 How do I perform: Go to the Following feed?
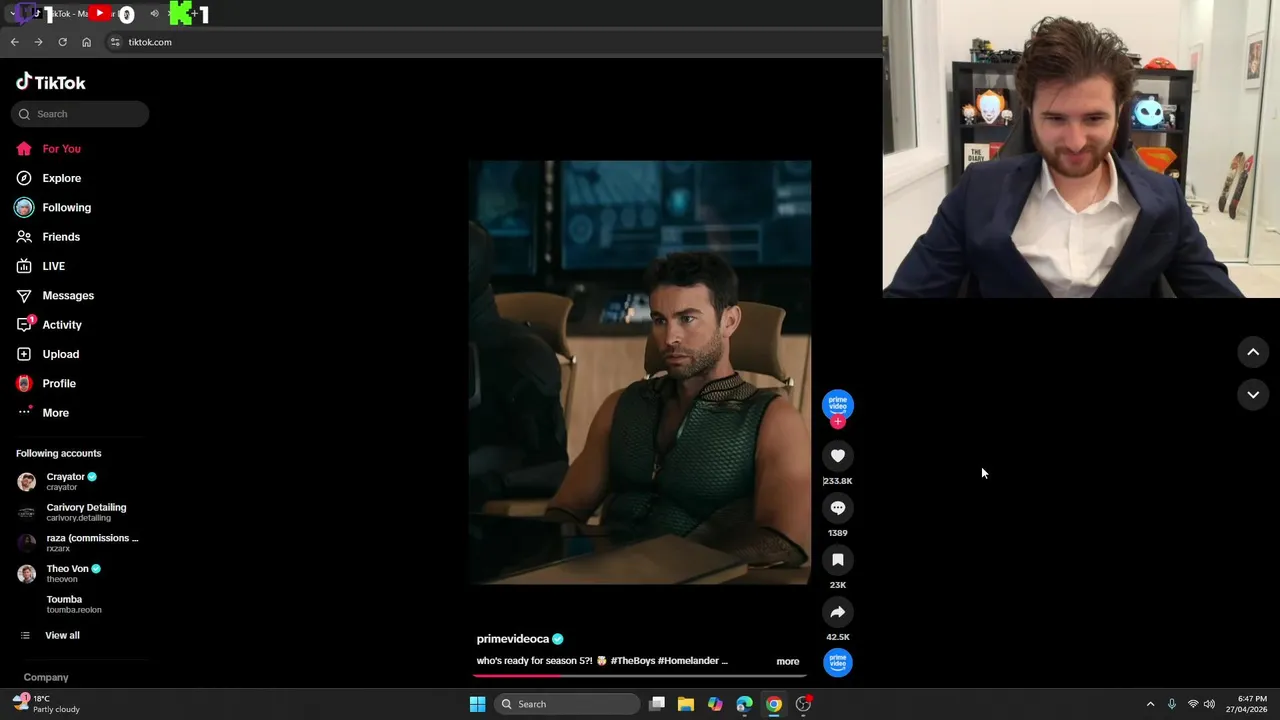(x=53, y=207)
